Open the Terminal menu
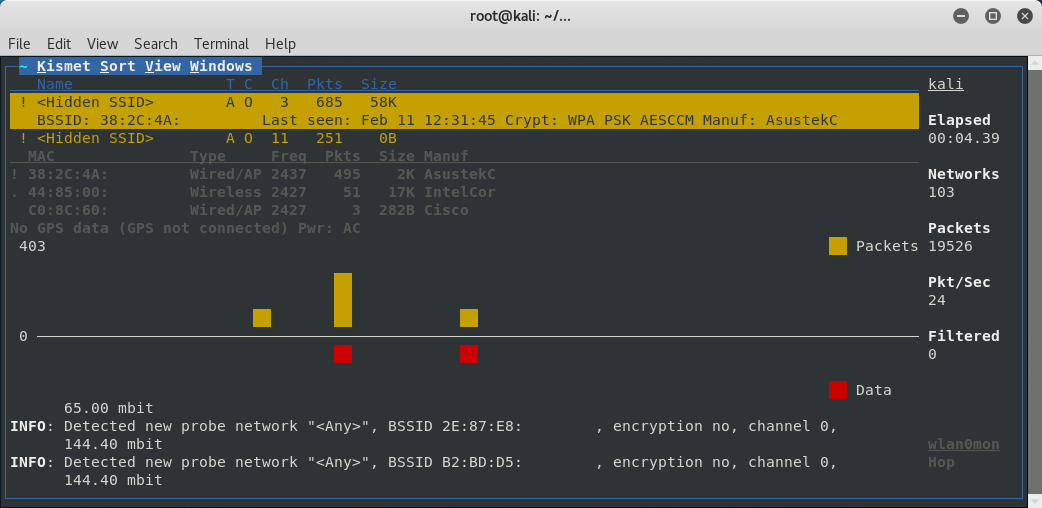The width and height of the screenshot is (1042, 508). [221, 44]
